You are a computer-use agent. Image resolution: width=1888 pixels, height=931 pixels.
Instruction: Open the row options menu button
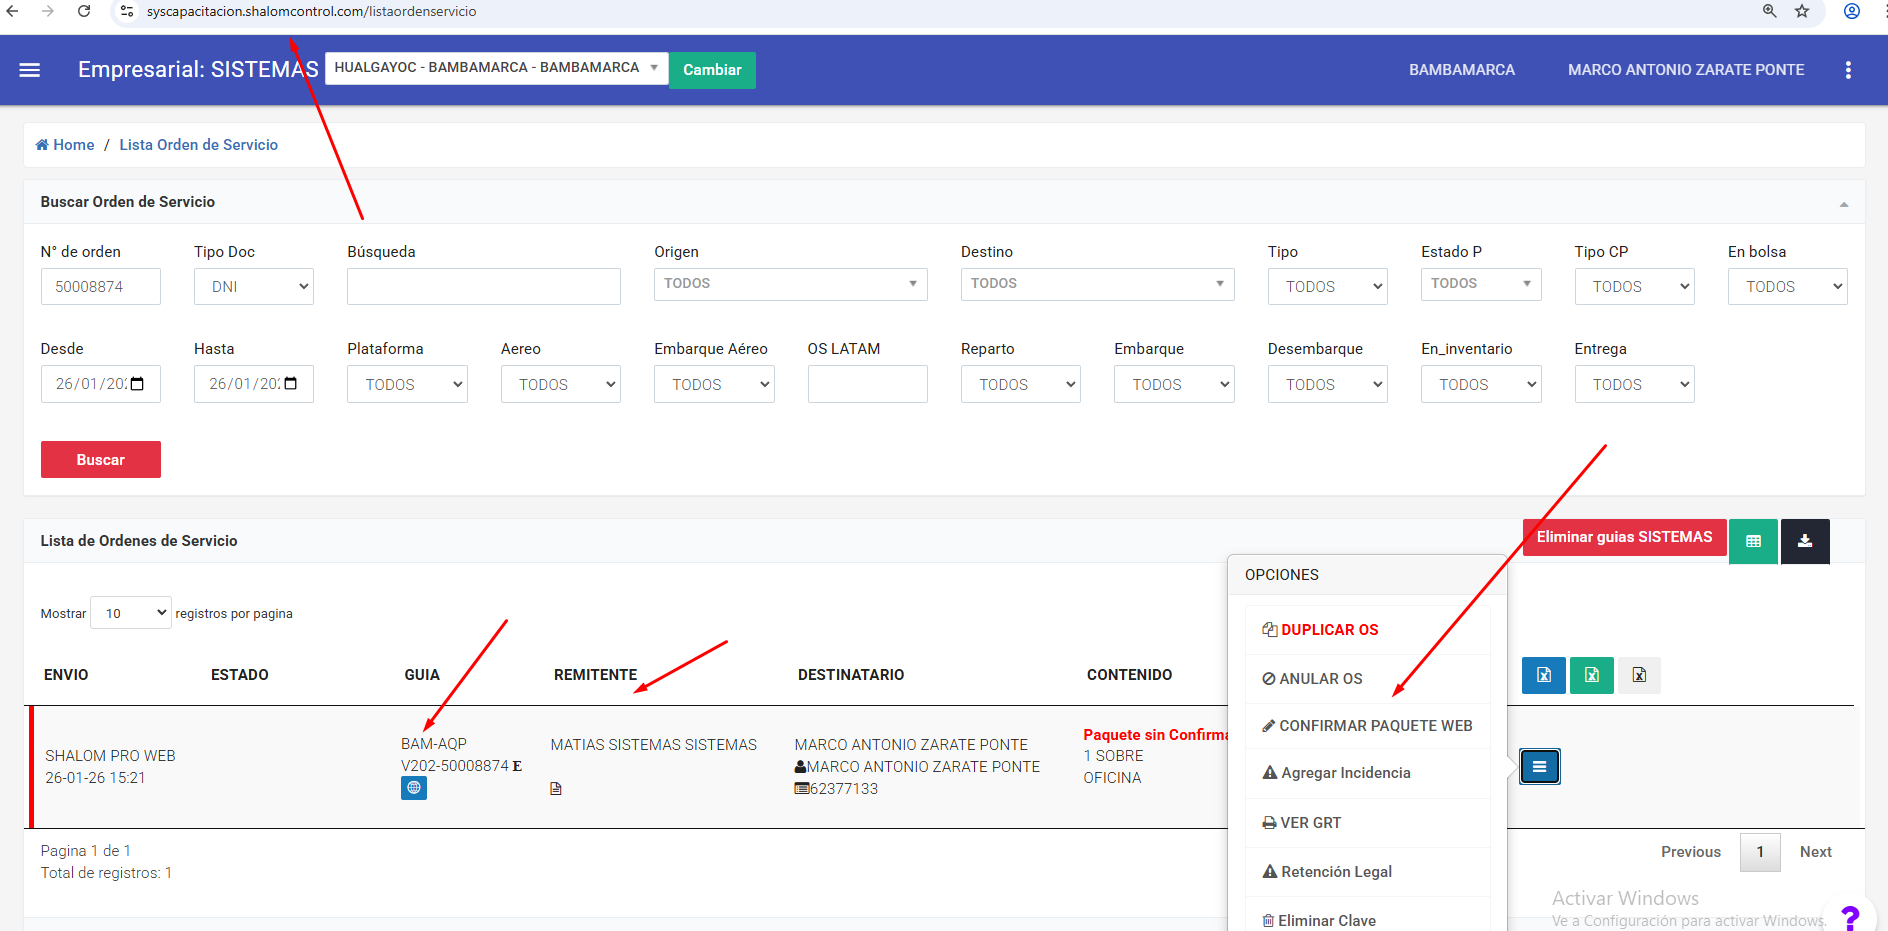pyautogui.click(x=1540, y=767)
